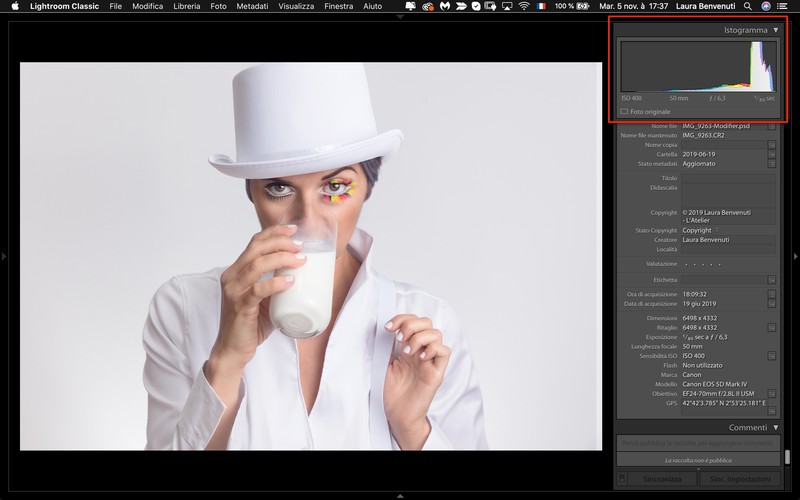Click the icon beside the Cartella row
This screenshot has width=800, height=500.
[x=772, y=154]
